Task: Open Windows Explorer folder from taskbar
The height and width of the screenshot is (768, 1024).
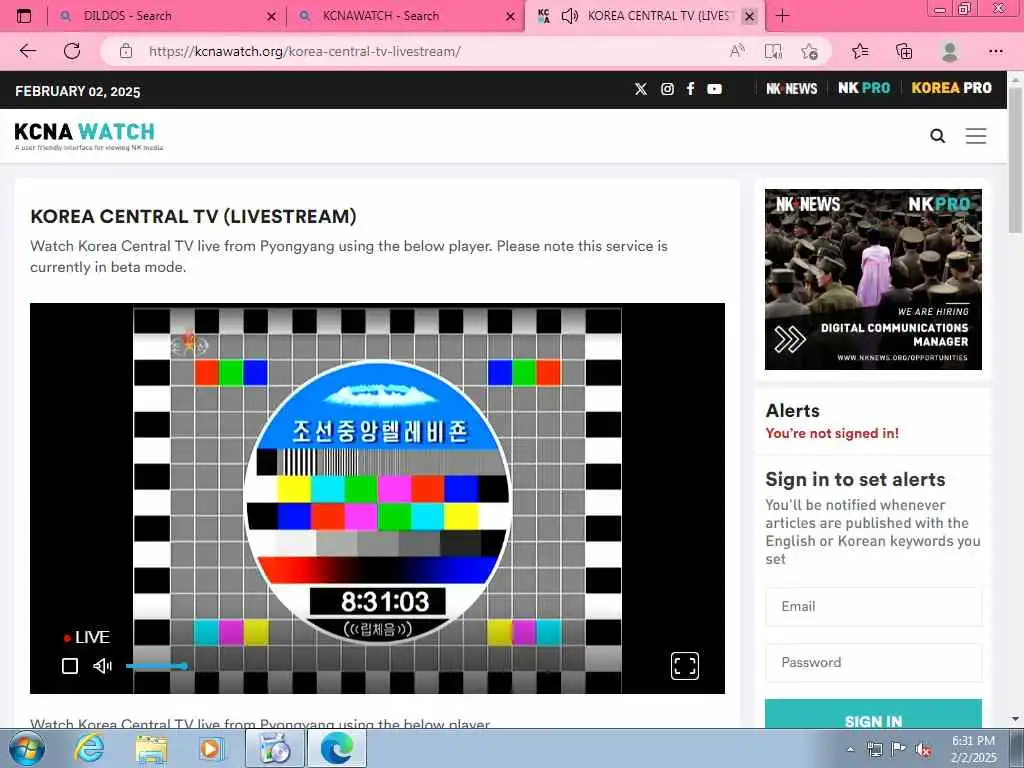Action: 152,748
